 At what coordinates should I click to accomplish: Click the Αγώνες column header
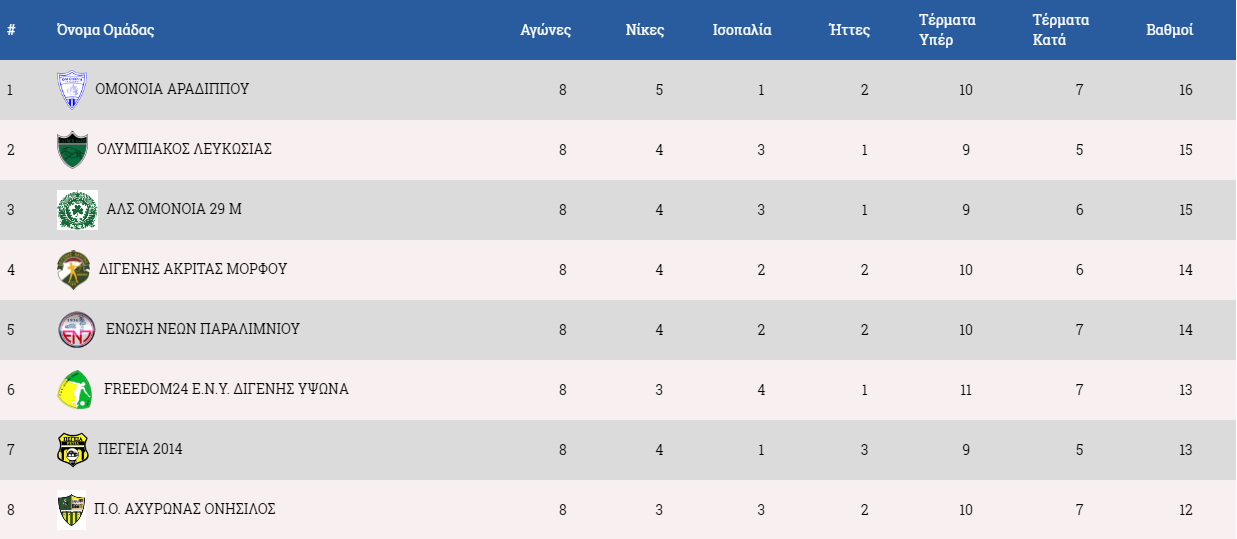[546, 30]
